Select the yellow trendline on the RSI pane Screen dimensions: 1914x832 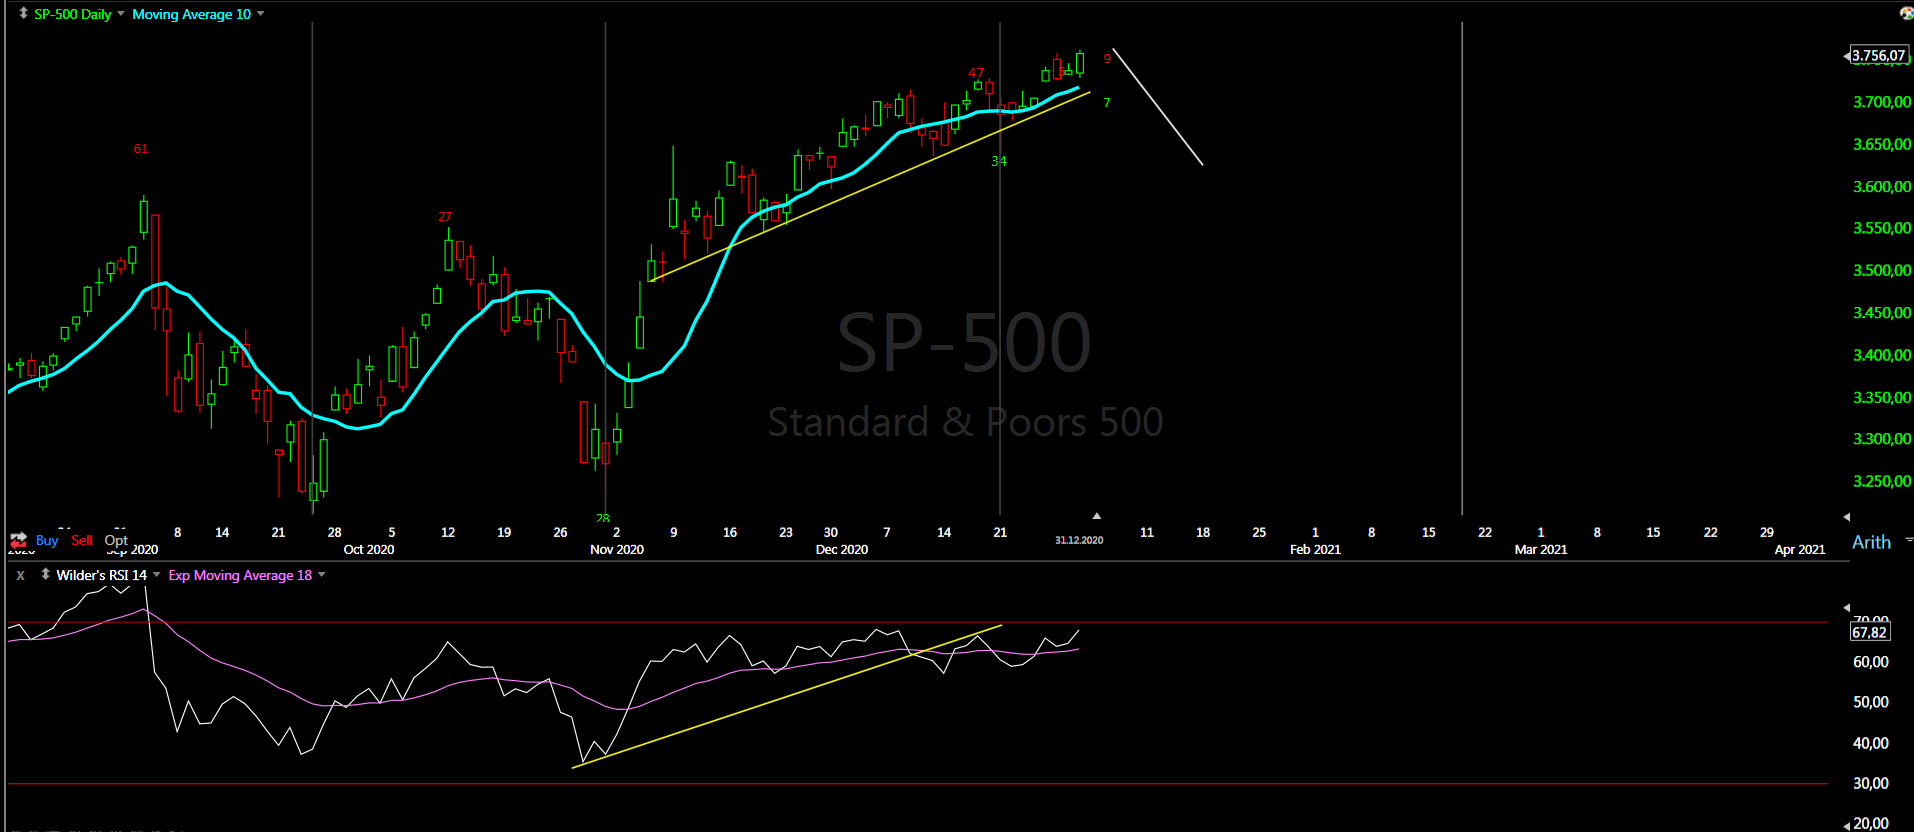(787, 697)
